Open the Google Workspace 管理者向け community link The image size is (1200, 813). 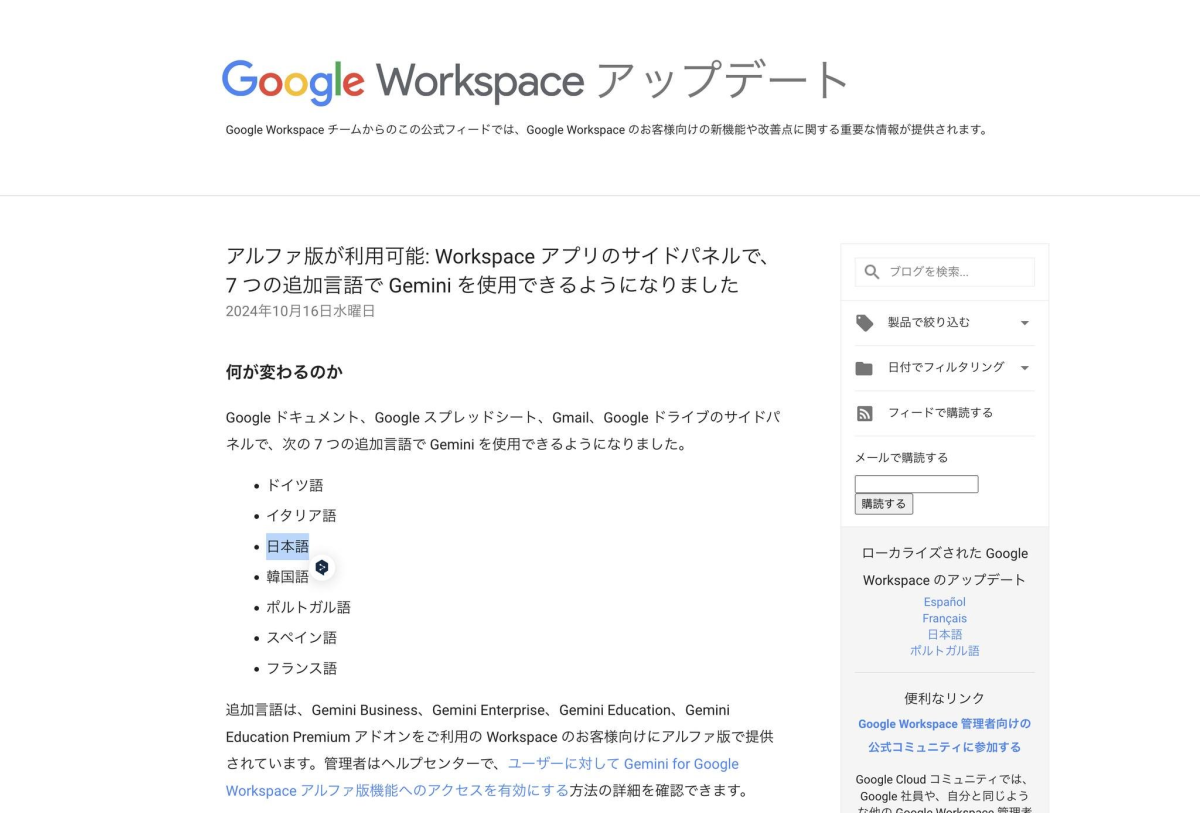click(944, 735)
